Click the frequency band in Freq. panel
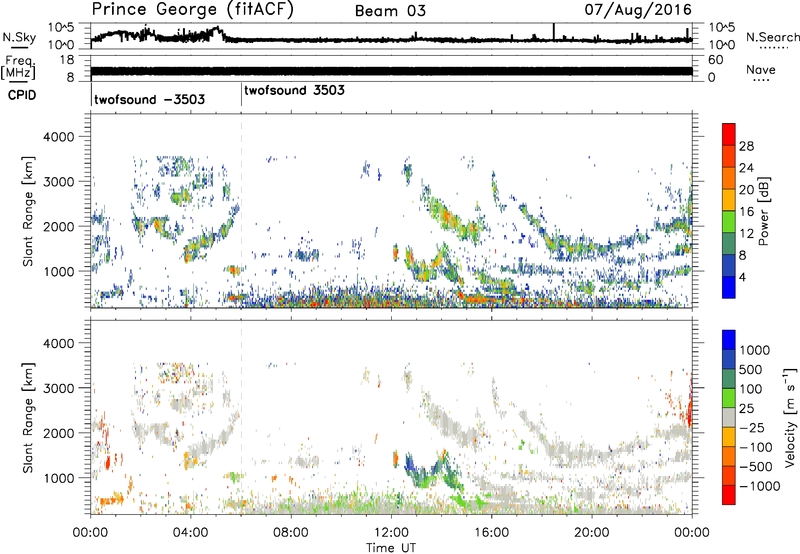This screenshot has width=800, height=554. [391, 71]
